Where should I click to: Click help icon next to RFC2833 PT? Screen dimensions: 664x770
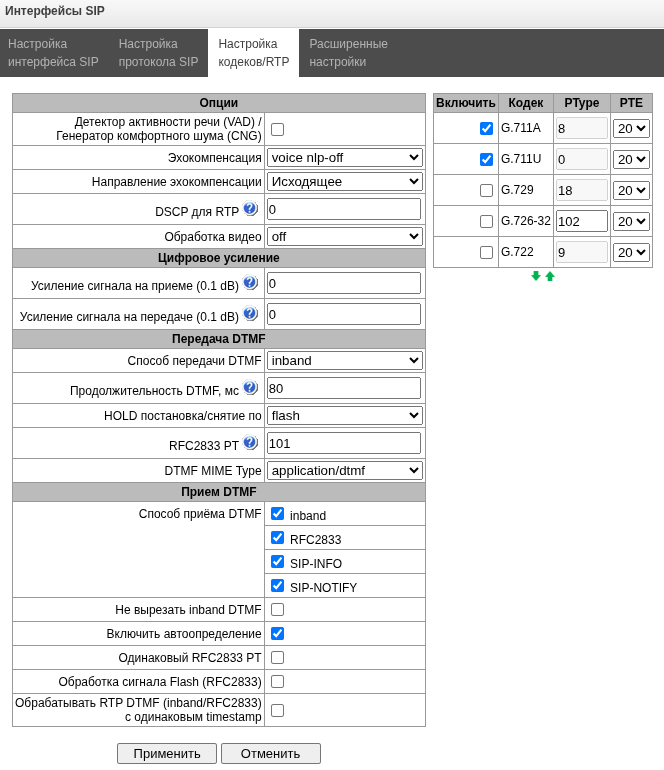250,443
